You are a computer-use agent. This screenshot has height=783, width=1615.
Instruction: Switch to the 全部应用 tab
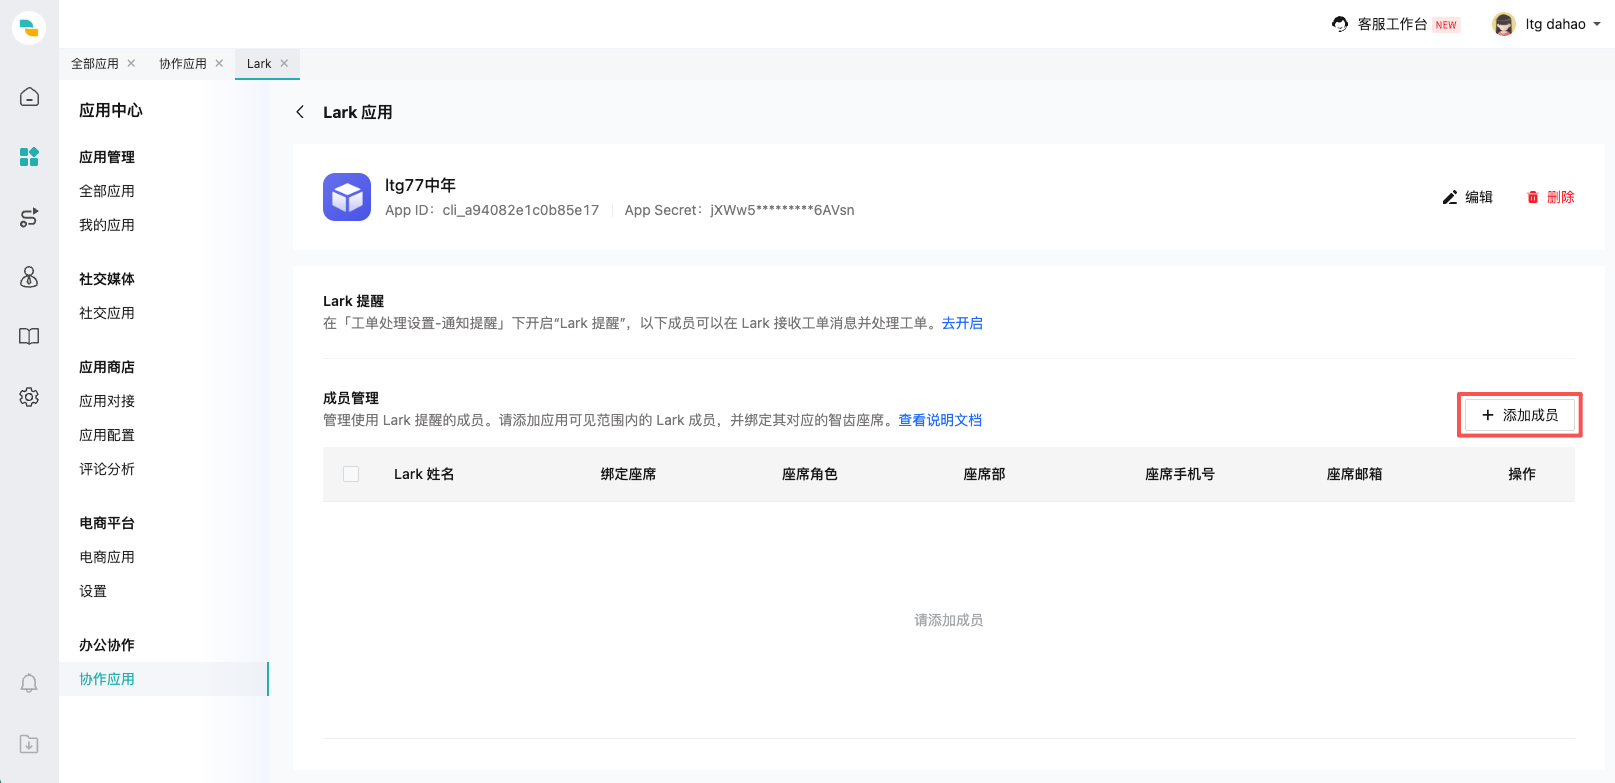point(95,64)
